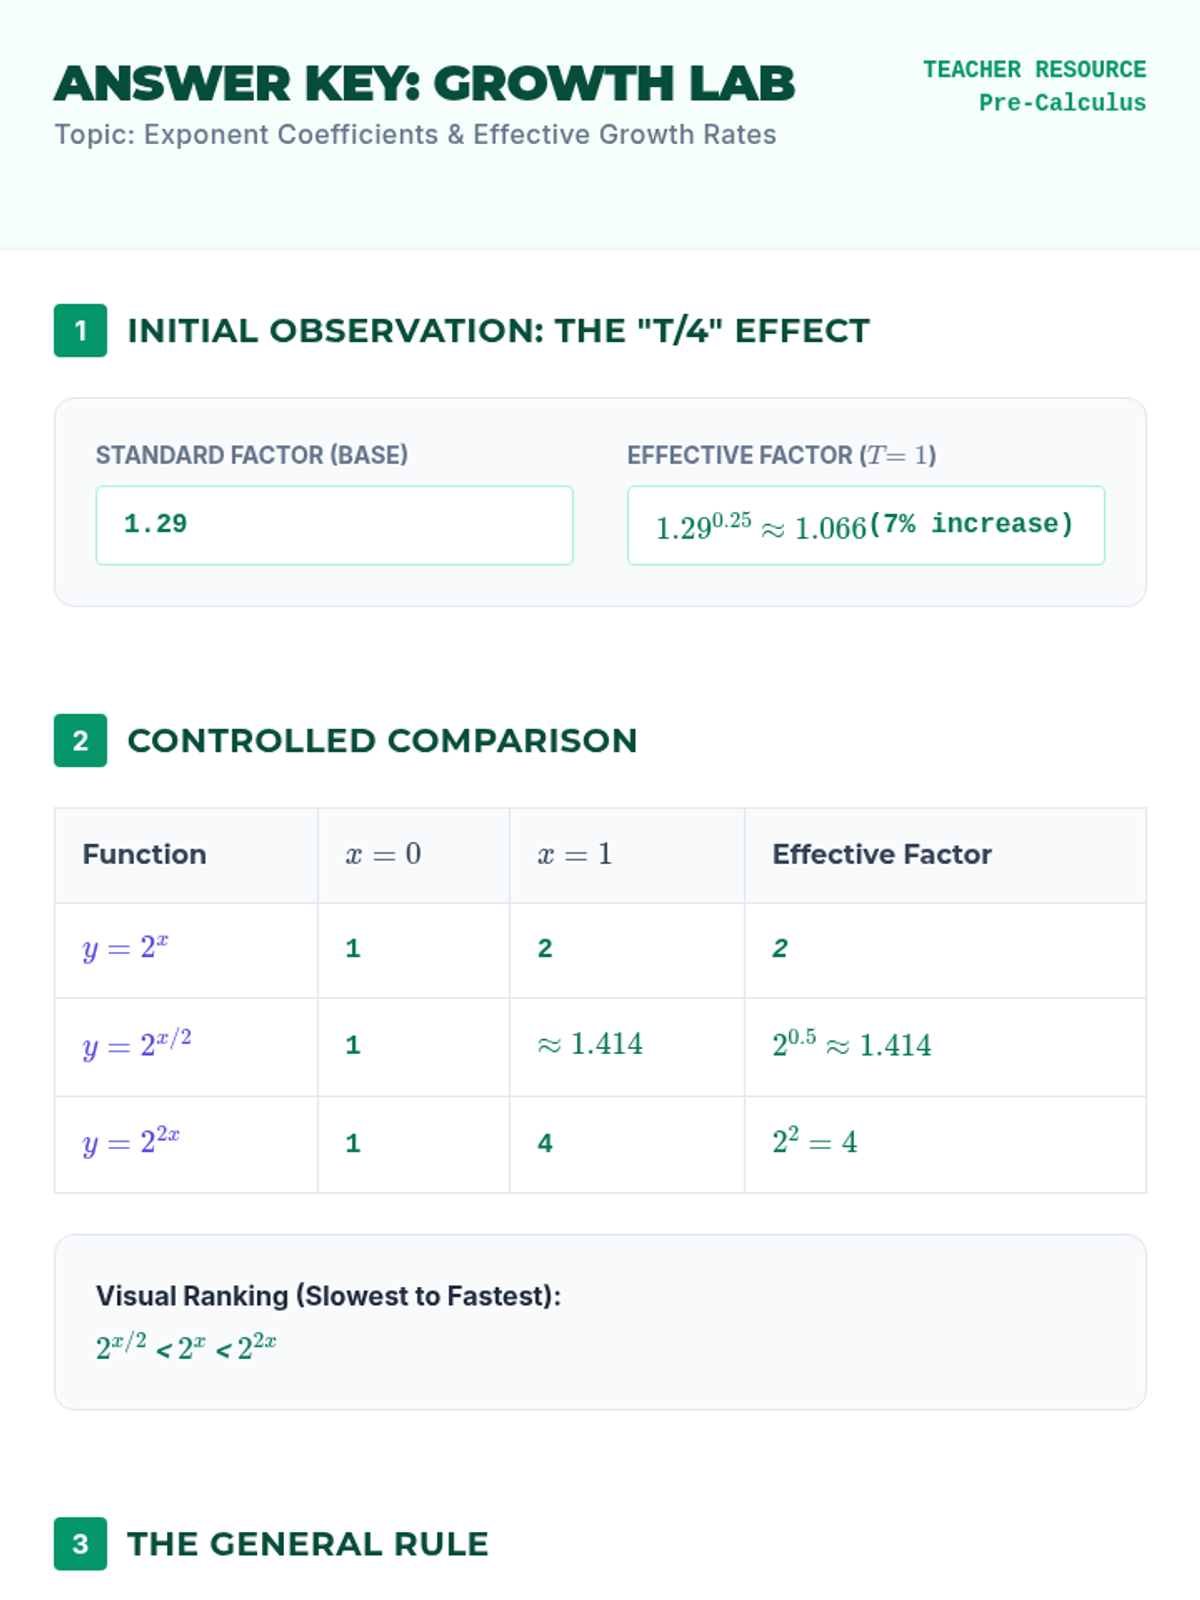Click the Answer Key: Growth Lab title

424,84
